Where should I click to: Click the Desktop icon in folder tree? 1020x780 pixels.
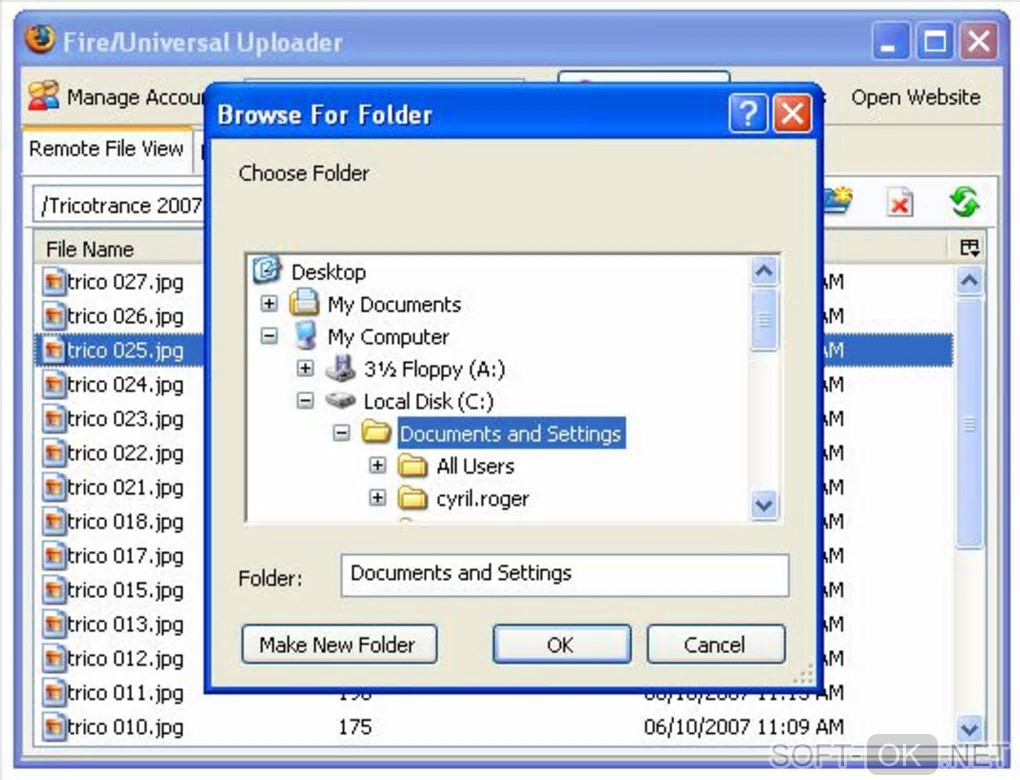click(267, 270)
